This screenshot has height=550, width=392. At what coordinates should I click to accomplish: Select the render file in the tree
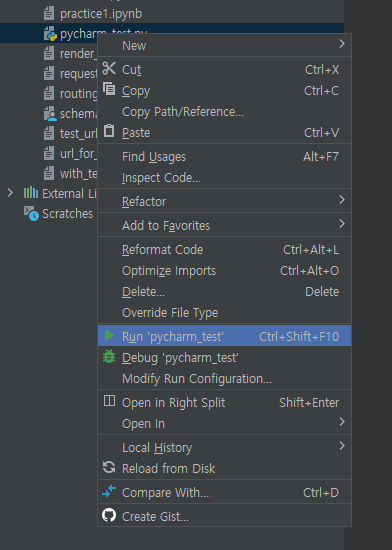(x=79, y=54)
